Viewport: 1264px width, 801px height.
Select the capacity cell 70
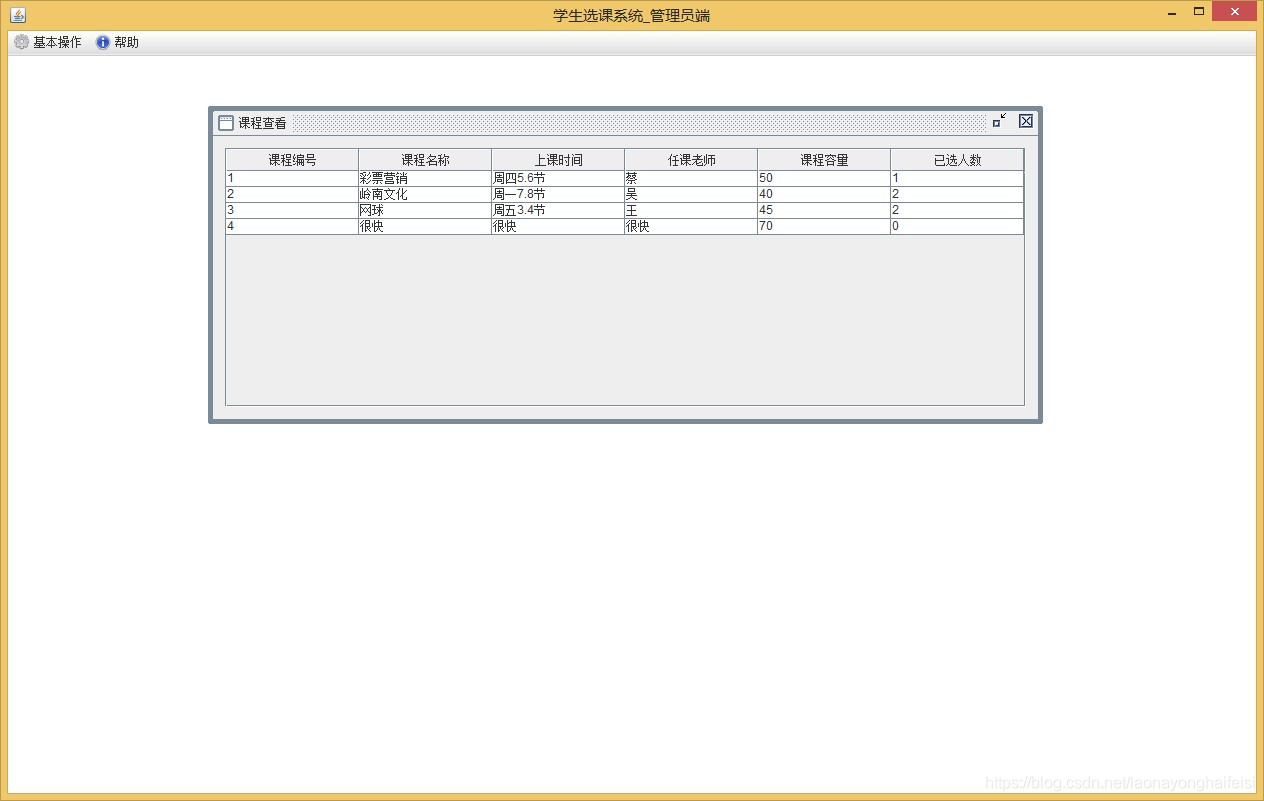[824, 226]
